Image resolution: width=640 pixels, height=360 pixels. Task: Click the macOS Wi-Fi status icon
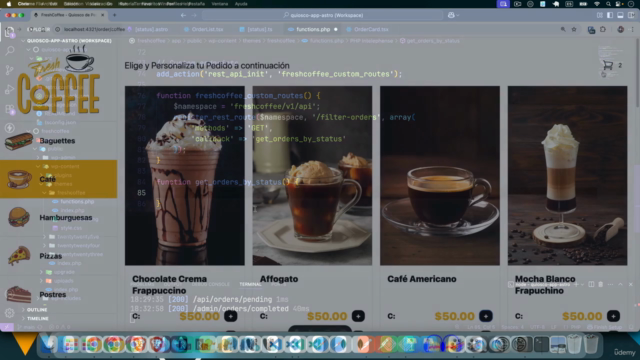[x=597, y=4]
